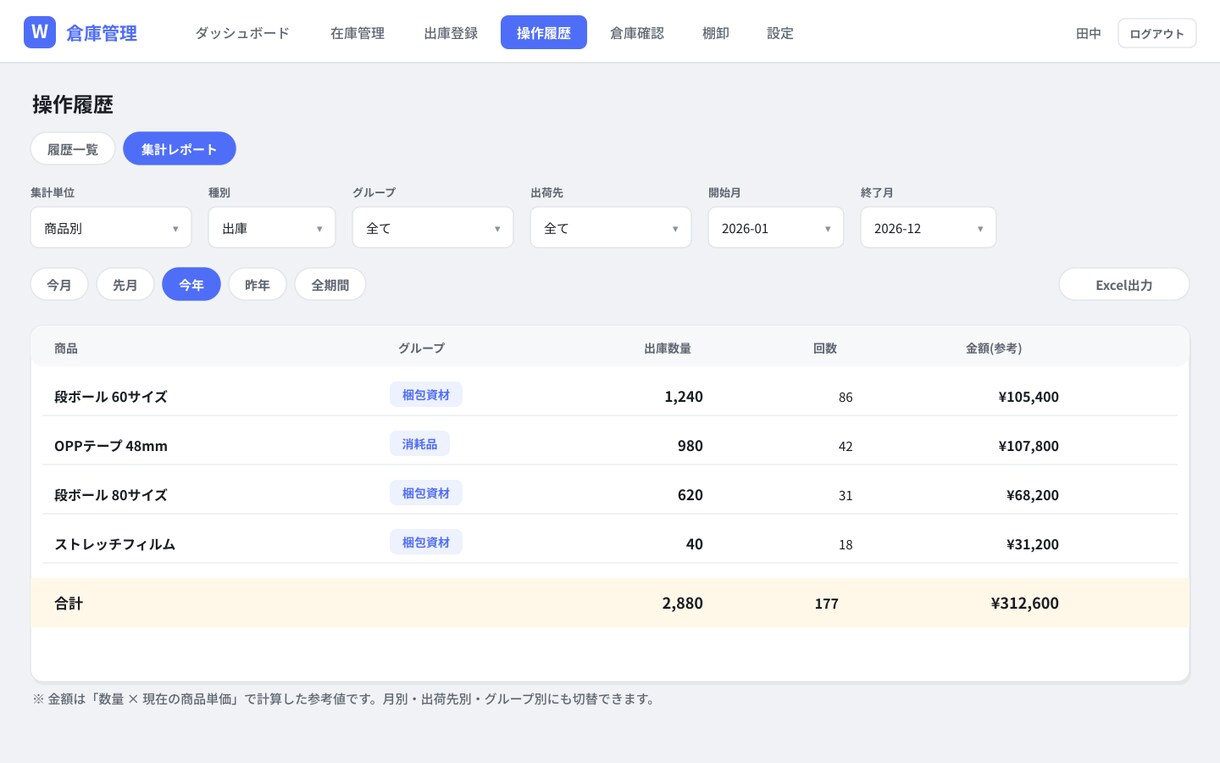Choose the 昨年 period preset
Viewport: 1220px width, 763px height.
click(257, 285)
